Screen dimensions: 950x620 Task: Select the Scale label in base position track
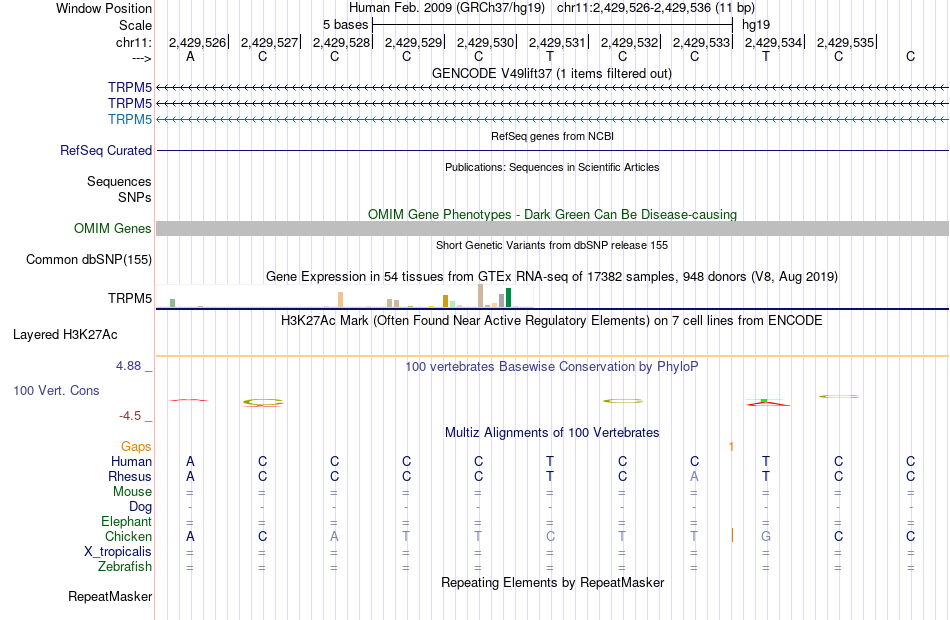pyautogui.click(x=135, y=25)
